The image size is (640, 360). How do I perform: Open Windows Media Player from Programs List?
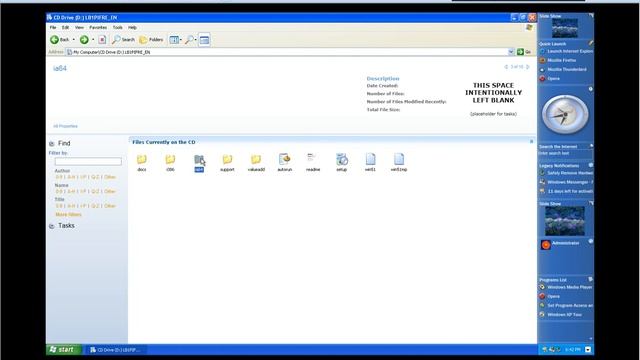click(x=566, y=287)
